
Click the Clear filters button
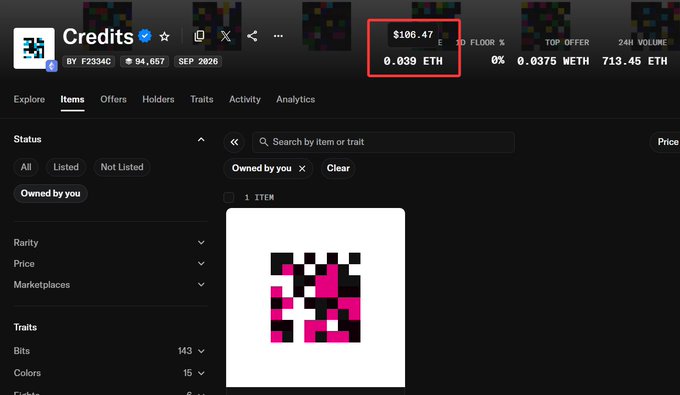(338, 168)
